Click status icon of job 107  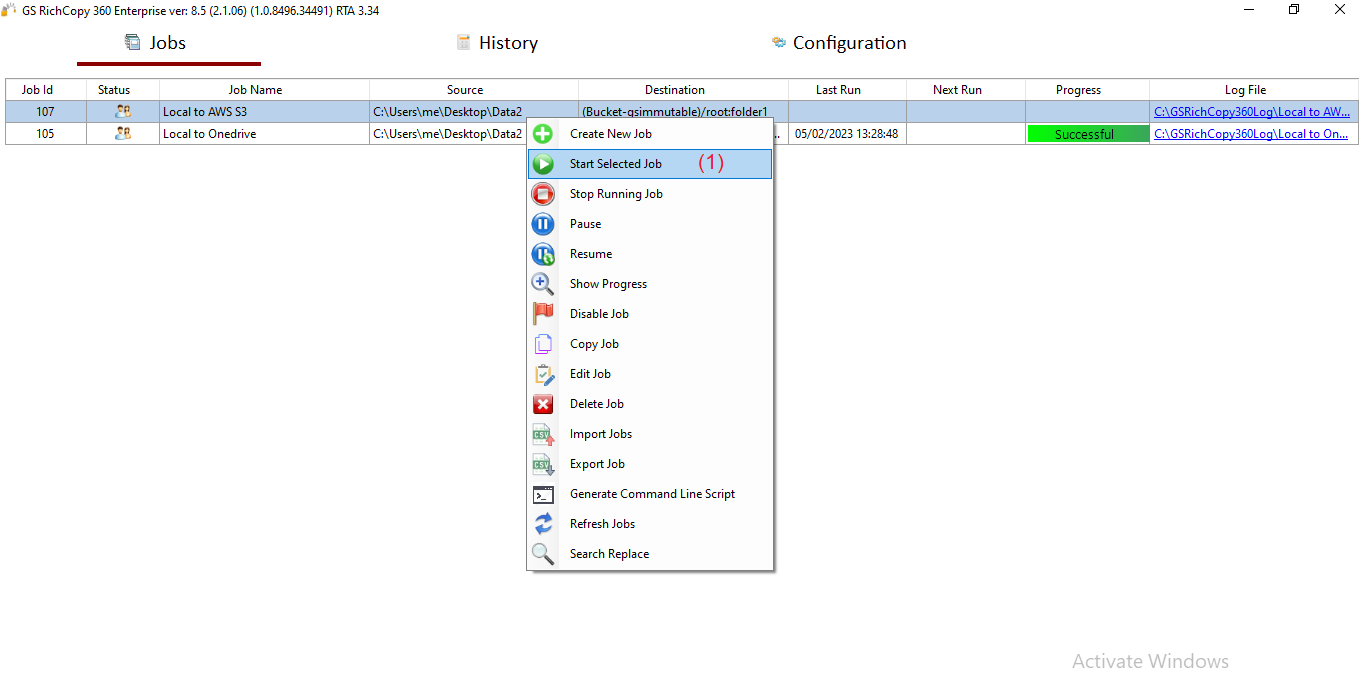point(123,111)
